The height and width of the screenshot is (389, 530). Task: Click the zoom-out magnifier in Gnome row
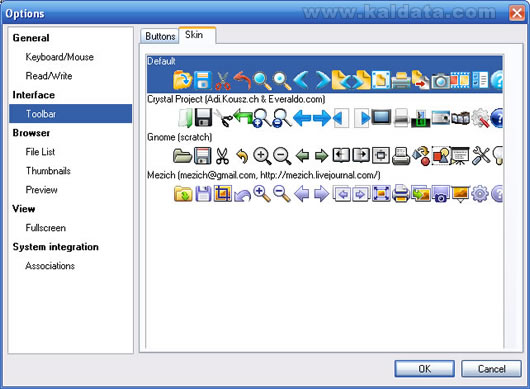click(282, 156)
